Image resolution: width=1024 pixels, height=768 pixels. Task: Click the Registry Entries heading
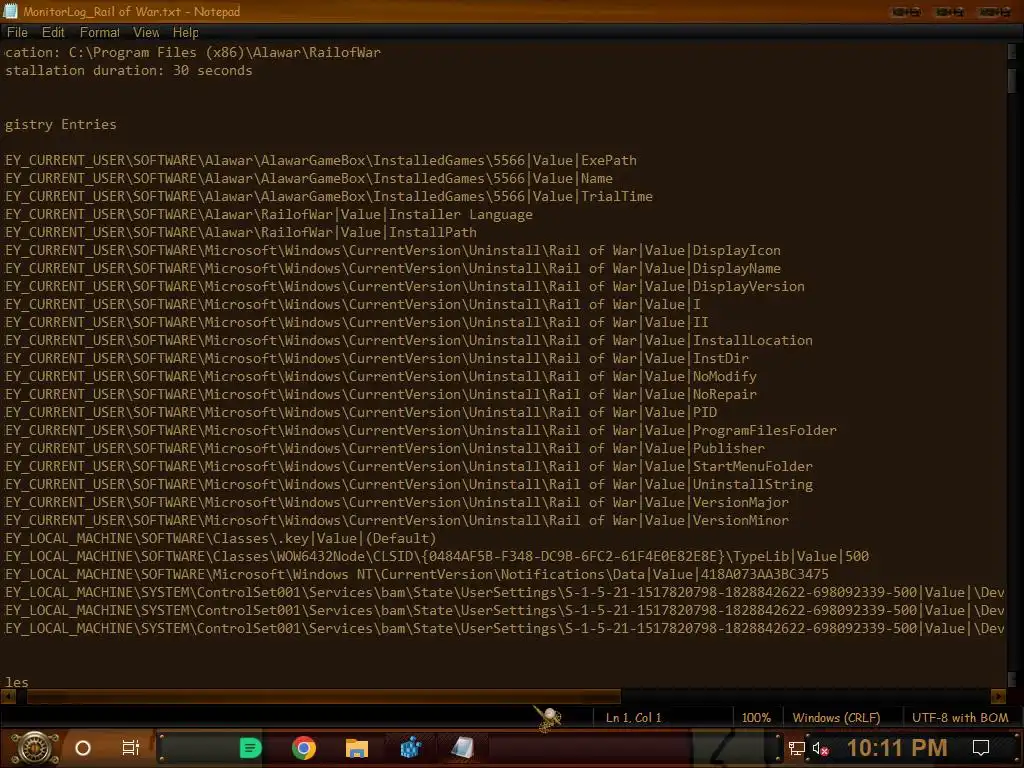[61, 125]
